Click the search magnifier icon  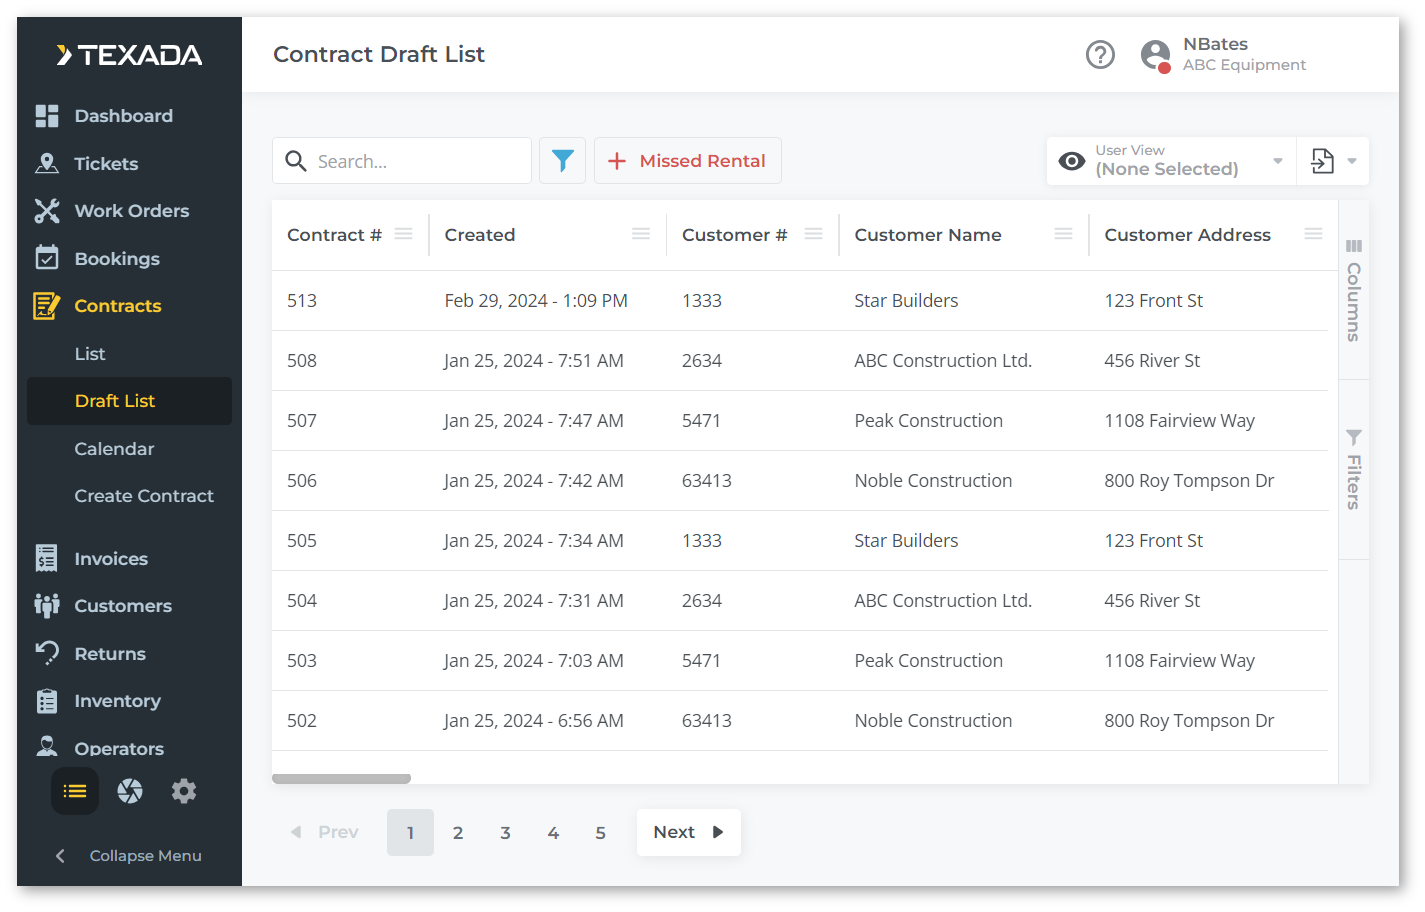pyautogui.click(x=296, y=161)
